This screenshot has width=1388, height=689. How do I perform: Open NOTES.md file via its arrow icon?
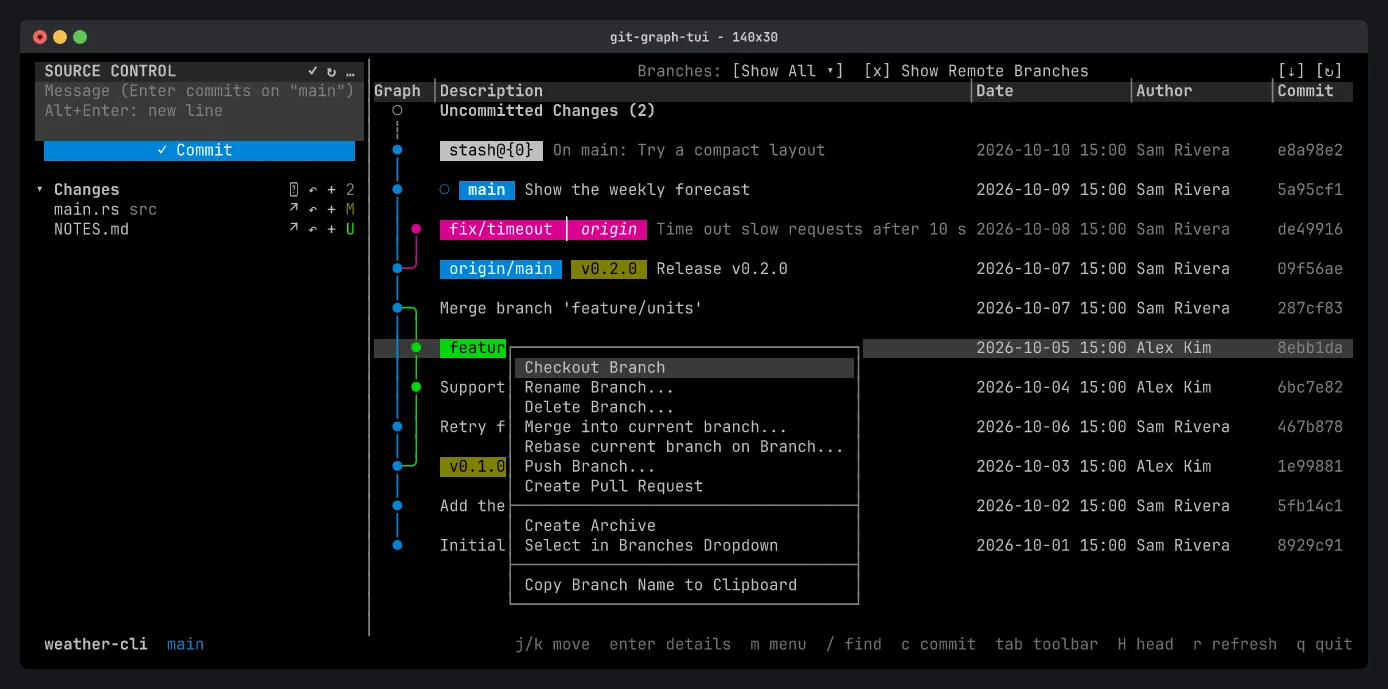click(293, 229)
